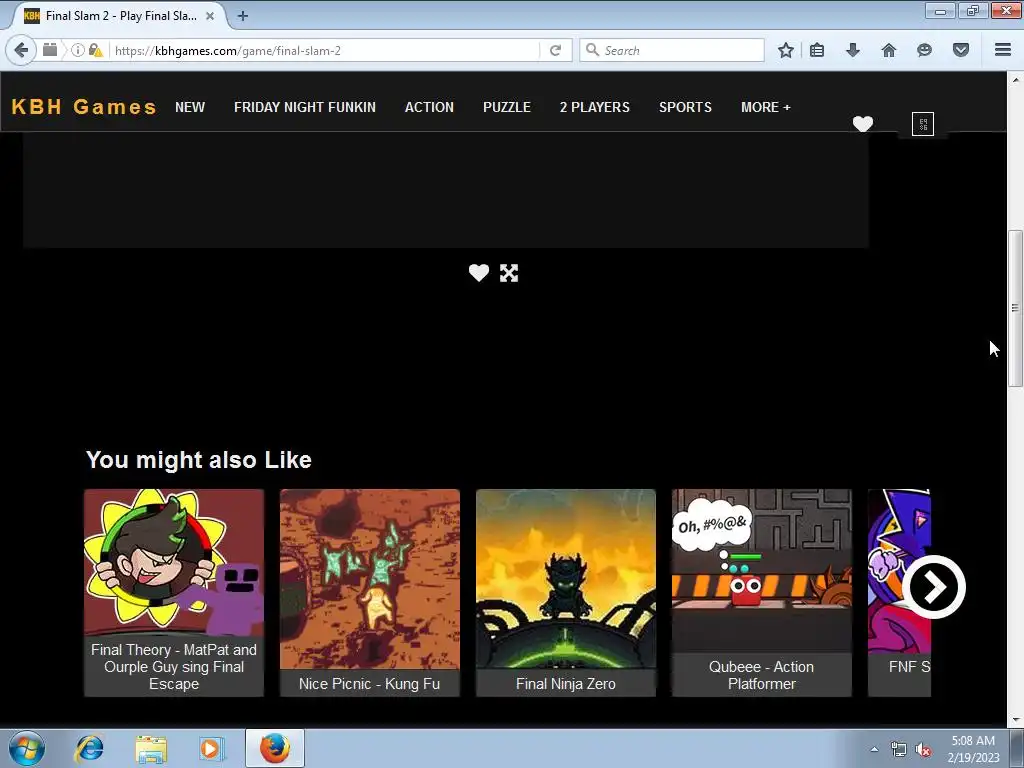This screenshot has height=768, width=1024.
Task: Click the 'You might also Like' heading
Action: (199, 460)
